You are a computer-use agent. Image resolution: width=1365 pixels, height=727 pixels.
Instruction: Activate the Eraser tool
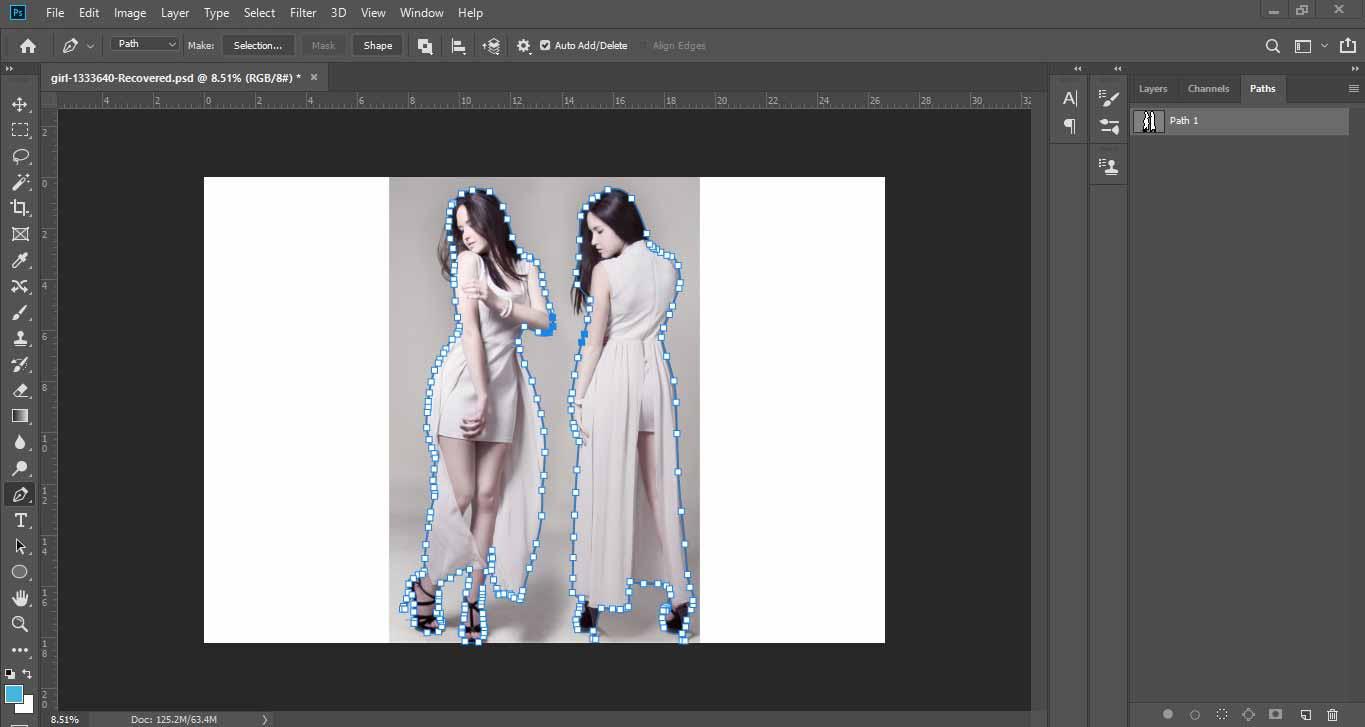click(20, 390)
